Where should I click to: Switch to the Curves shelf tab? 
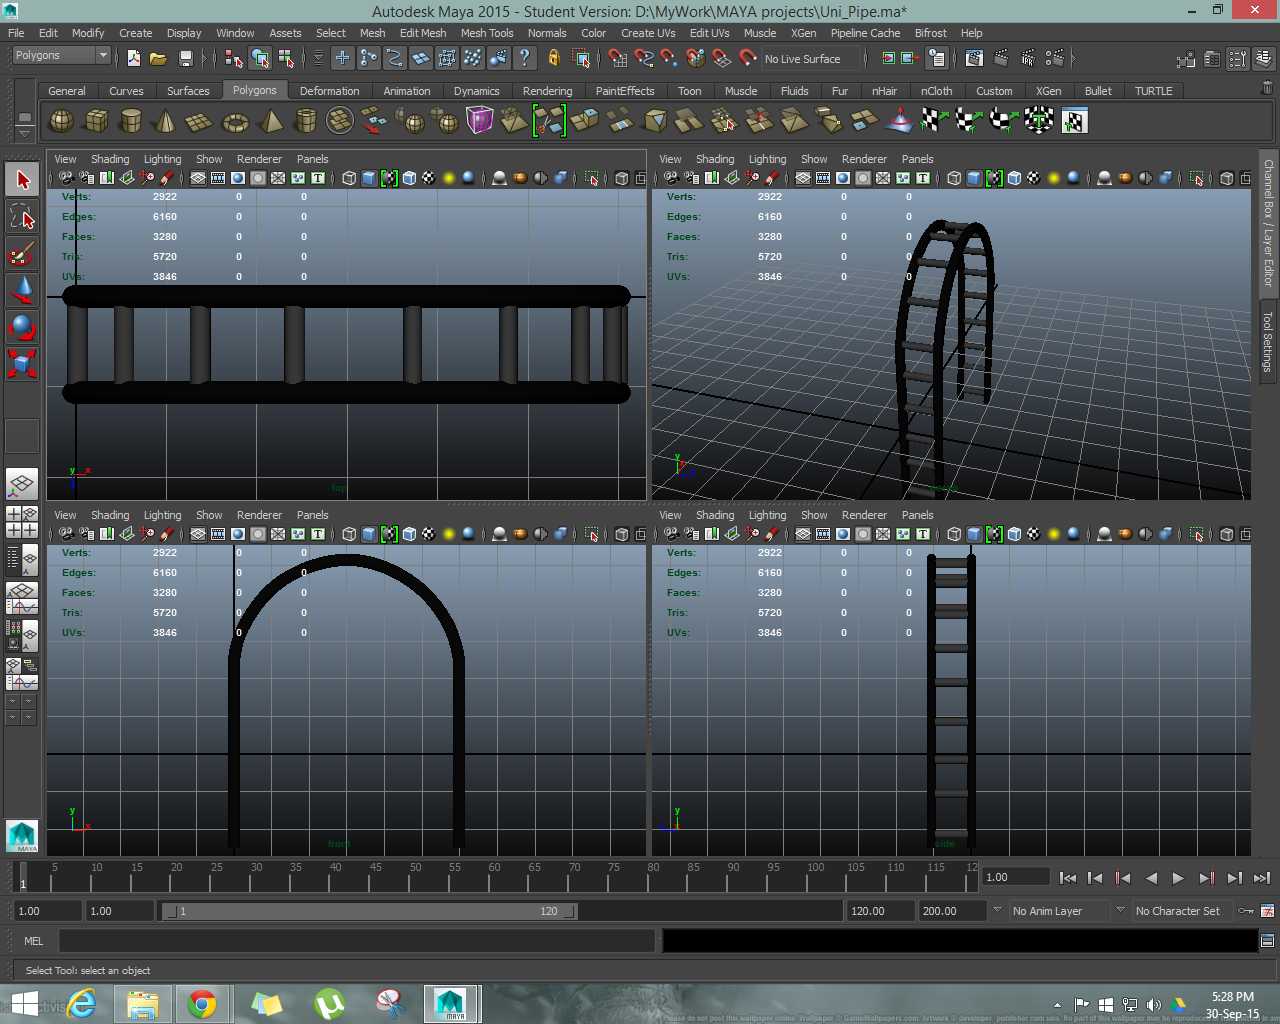coord(126,91)
